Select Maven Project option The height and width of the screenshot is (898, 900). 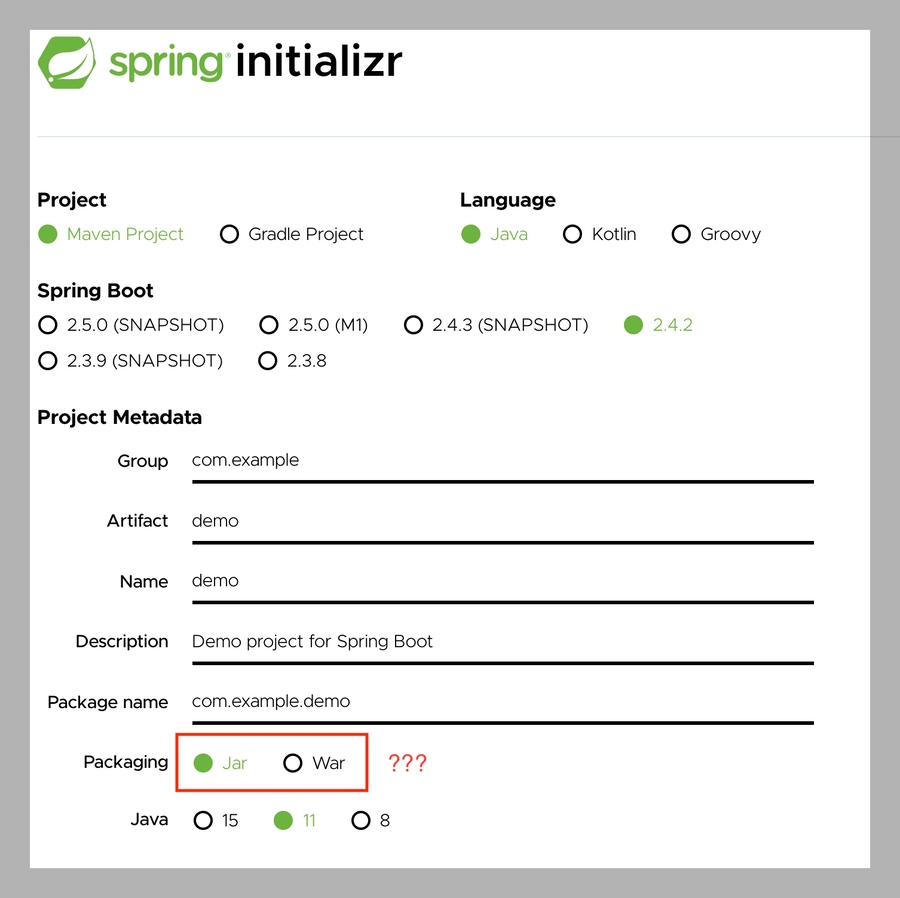point(48,235)
